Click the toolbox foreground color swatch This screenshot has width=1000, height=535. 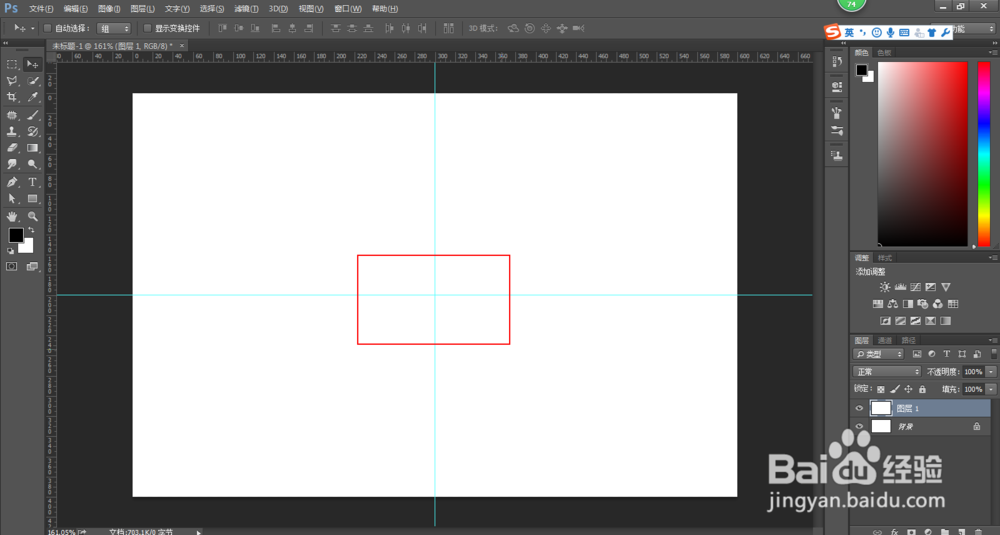pyautogui.click(x=16, y=235)
